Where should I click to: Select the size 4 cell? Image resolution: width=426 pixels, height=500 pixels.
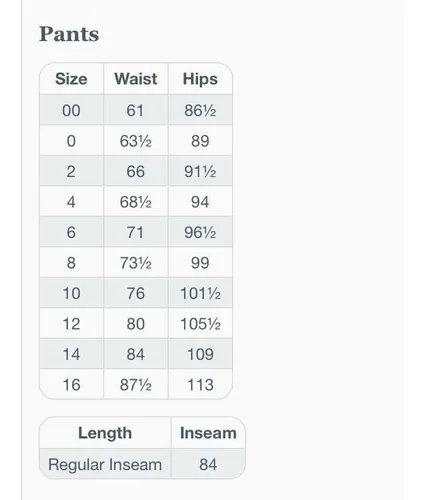(x=71, y=202)
